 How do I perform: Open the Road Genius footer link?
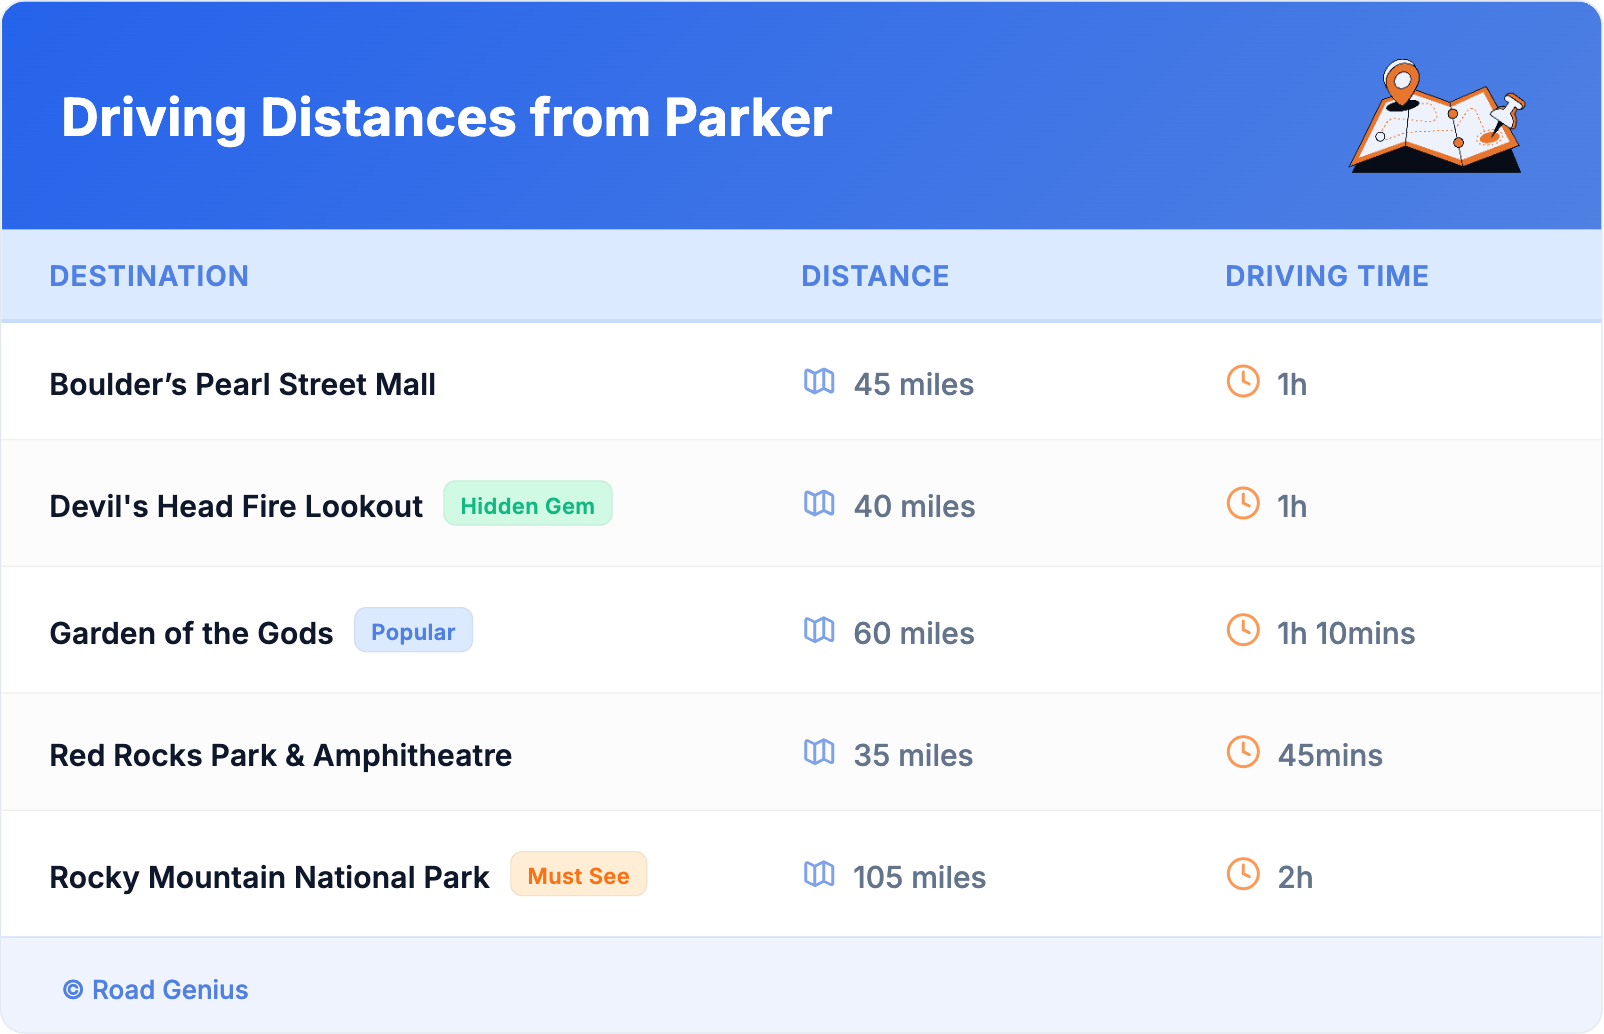coord(156,989)
